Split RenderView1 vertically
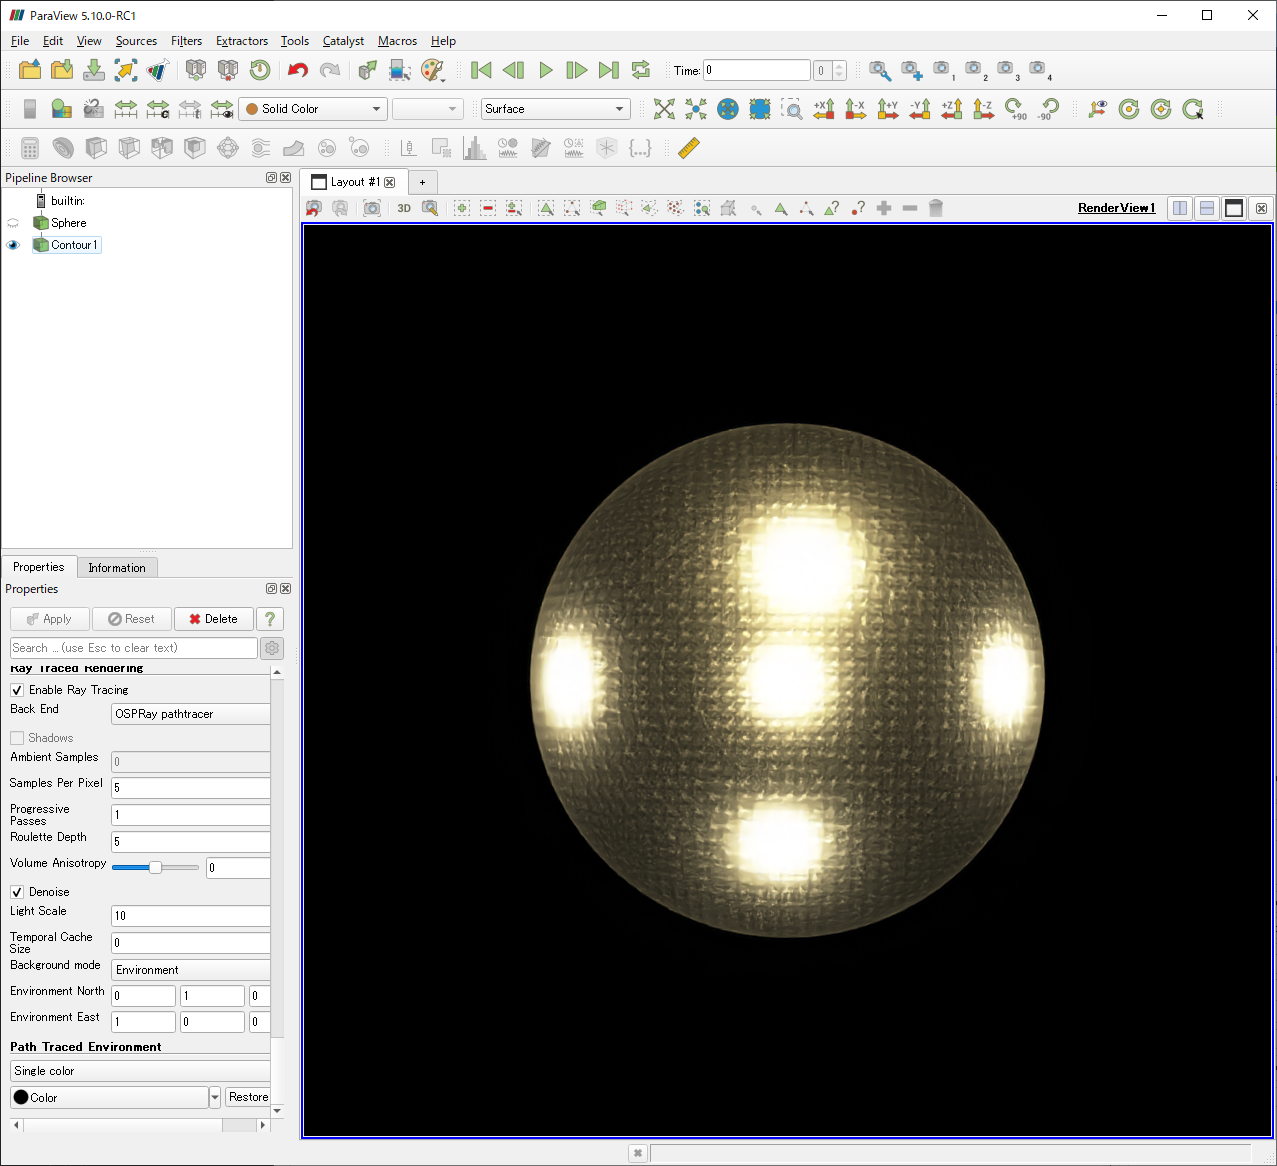The height and width of the screenshot is (1166, 1277). click(1206, 208)
